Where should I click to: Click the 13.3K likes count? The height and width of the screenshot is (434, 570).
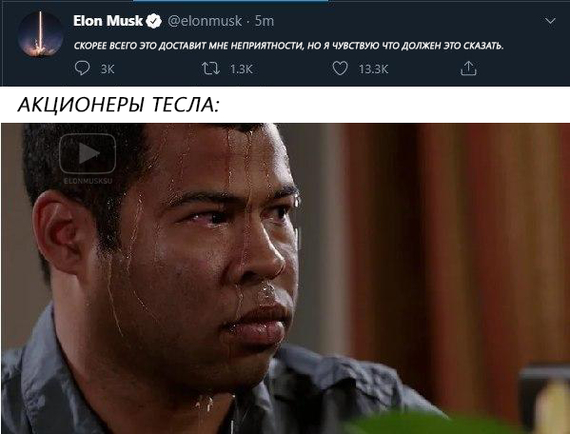coord(373,69)
